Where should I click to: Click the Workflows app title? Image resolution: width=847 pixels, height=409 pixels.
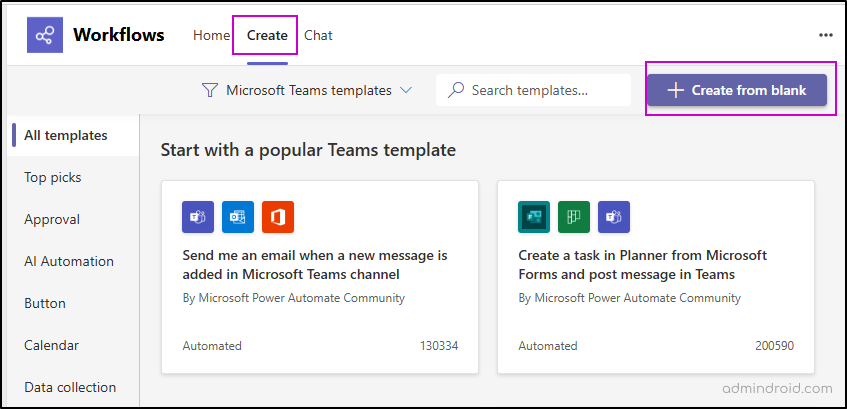119,35
